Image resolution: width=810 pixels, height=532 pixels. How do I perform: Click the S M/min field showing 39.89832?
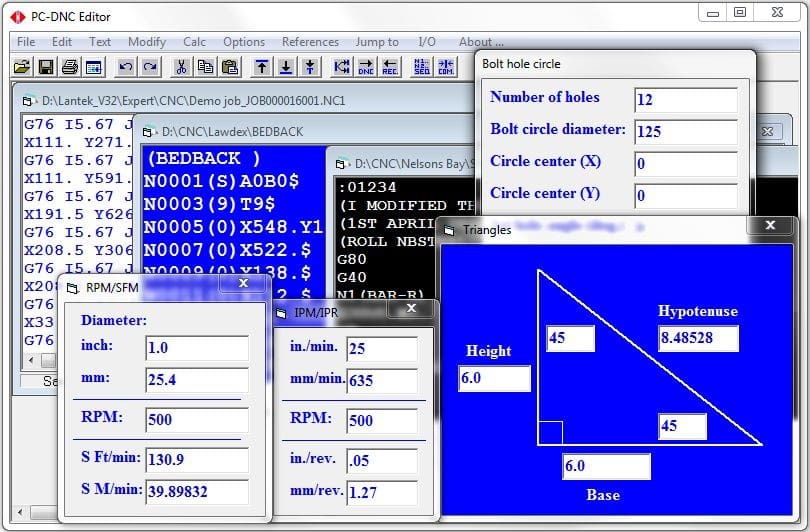click(x=197, y=492)
